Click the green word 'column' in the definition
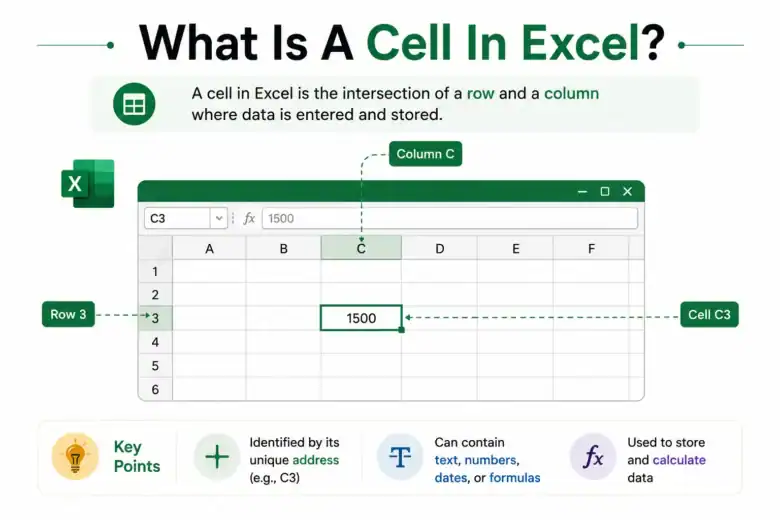This screenshot has height=520, width=780. coord(572,94)
